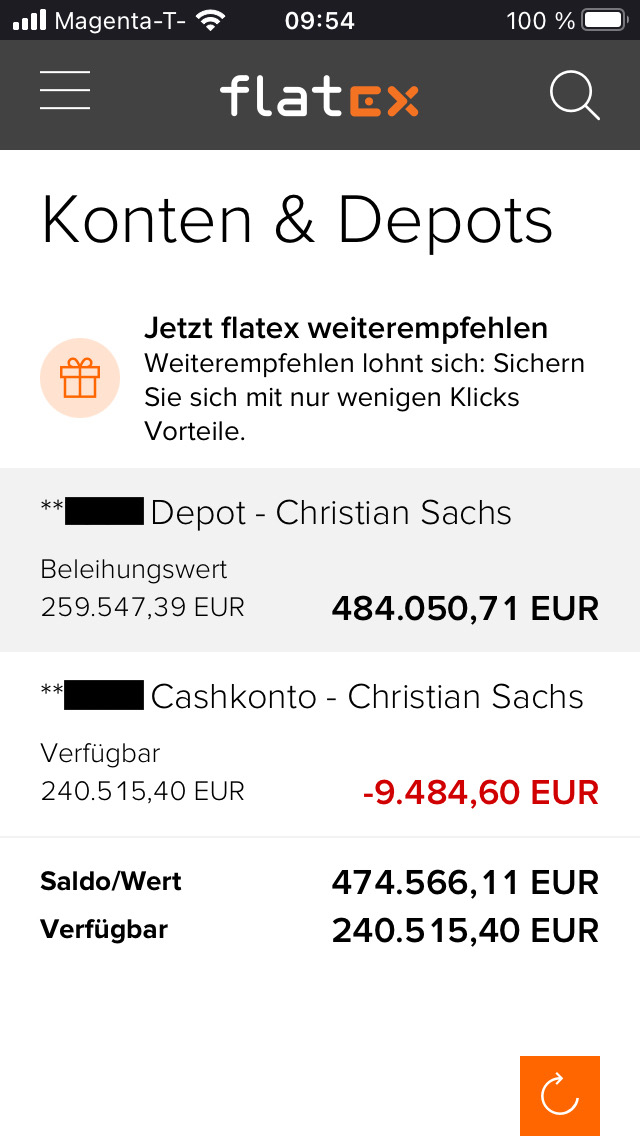640x1136 pixels.
Task: Tap the referral description text
Action: click(x=364, y=397)
